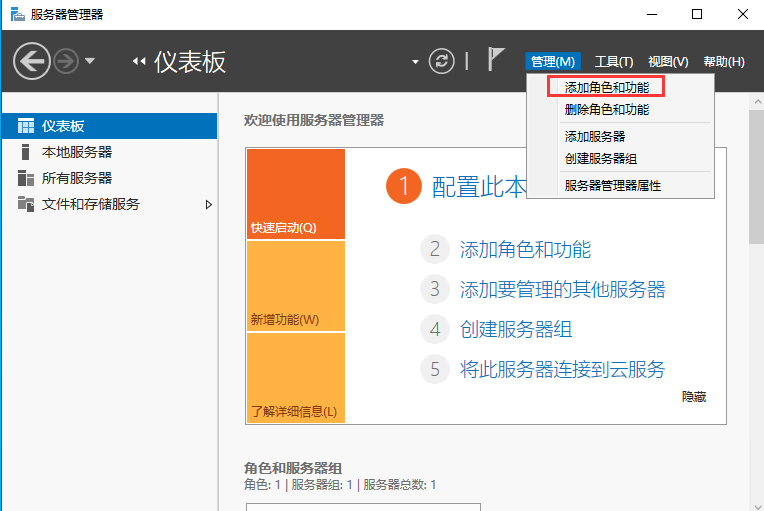Click the back navigation arrow button
The width and height of the screenshot is (764, 511).
(32, 61)
